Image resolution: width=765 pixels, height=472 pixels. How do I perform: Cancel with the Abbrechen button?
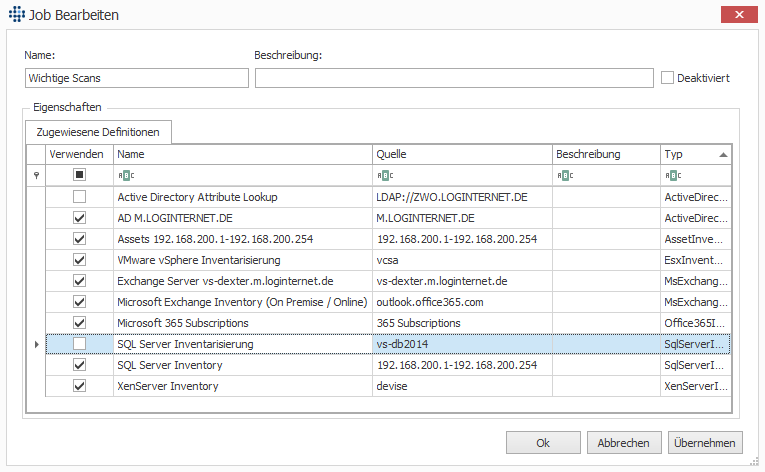coord(624,443)
